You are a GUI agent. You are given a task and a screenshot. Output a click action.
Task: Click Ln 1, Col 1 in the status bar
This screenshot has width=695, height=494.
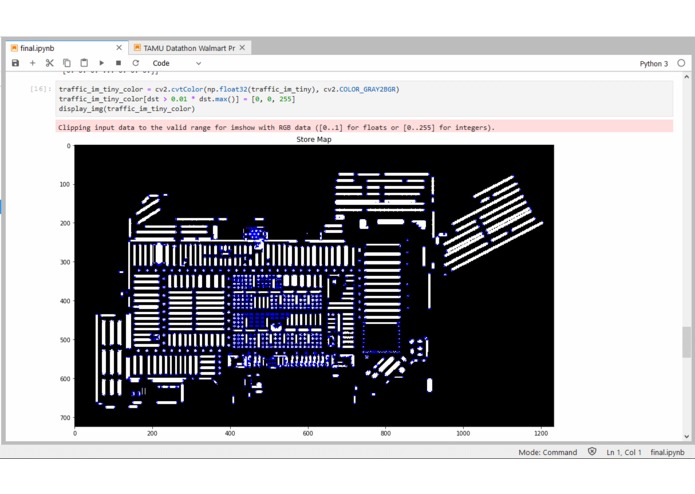click(x=624, y=452)
